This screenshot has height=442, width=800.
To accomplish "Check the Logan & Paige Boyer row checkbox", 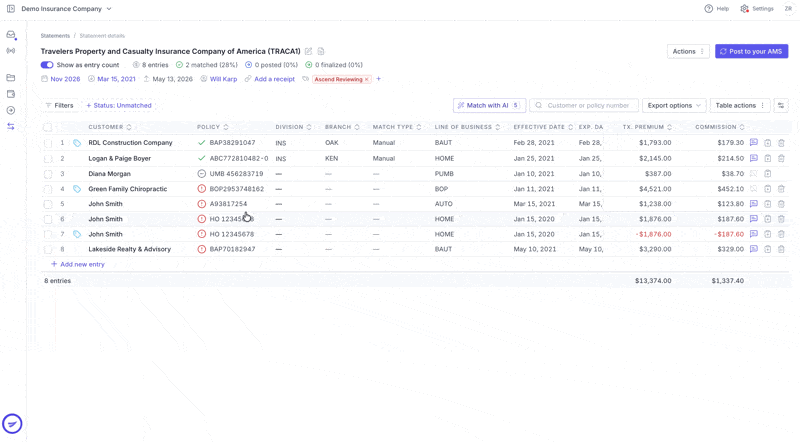I will coord(47,159).
